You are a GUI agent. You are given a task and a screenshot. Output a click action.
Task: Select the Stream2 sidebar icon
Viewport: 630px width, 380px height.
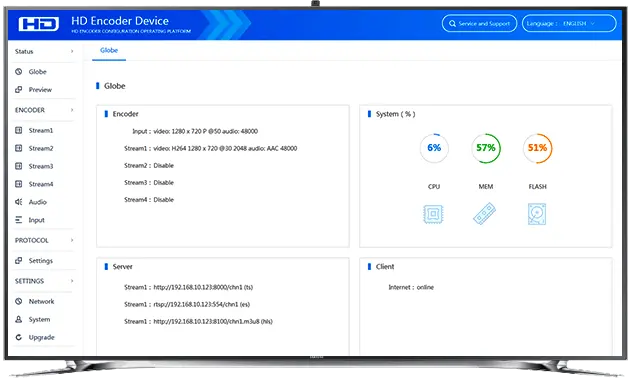tap(18, 148)
